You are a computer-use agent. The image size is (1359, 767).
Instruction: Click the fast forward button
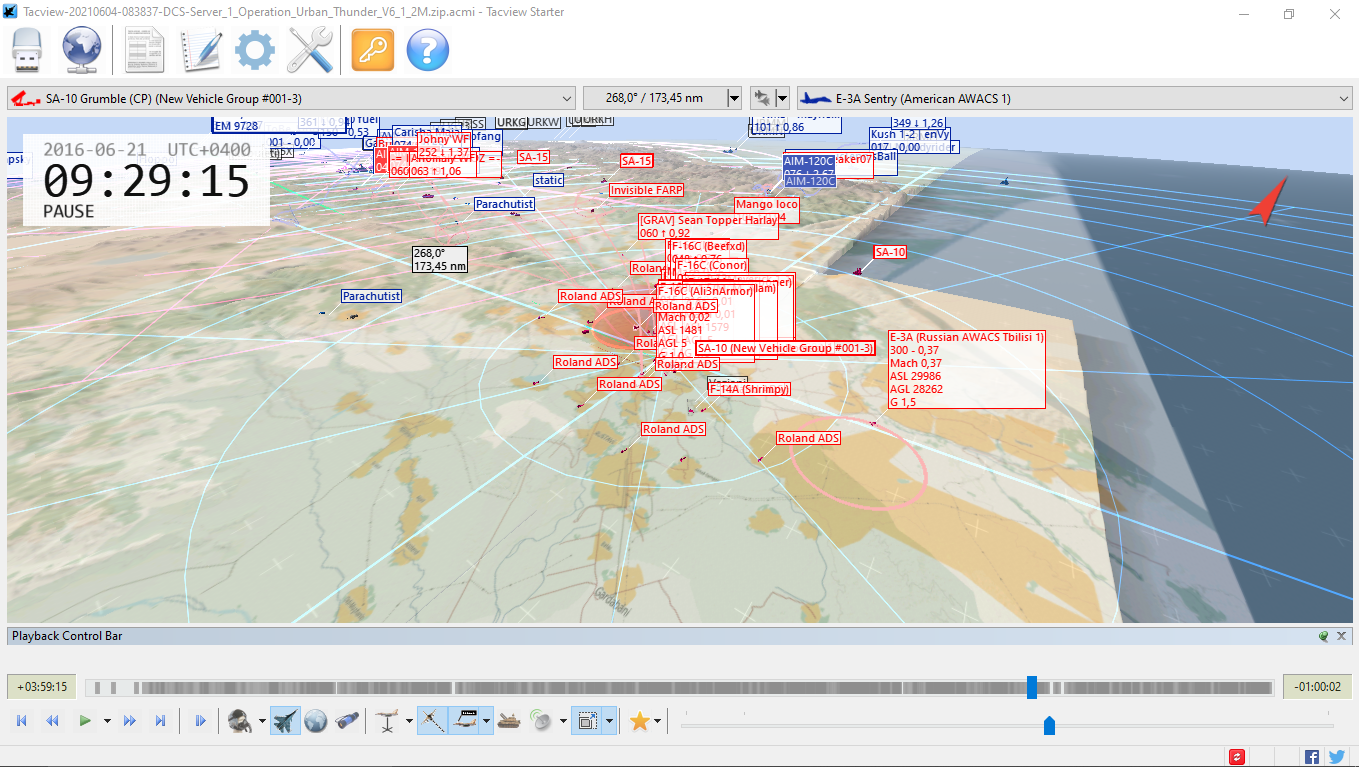click(x=129, y=721)
